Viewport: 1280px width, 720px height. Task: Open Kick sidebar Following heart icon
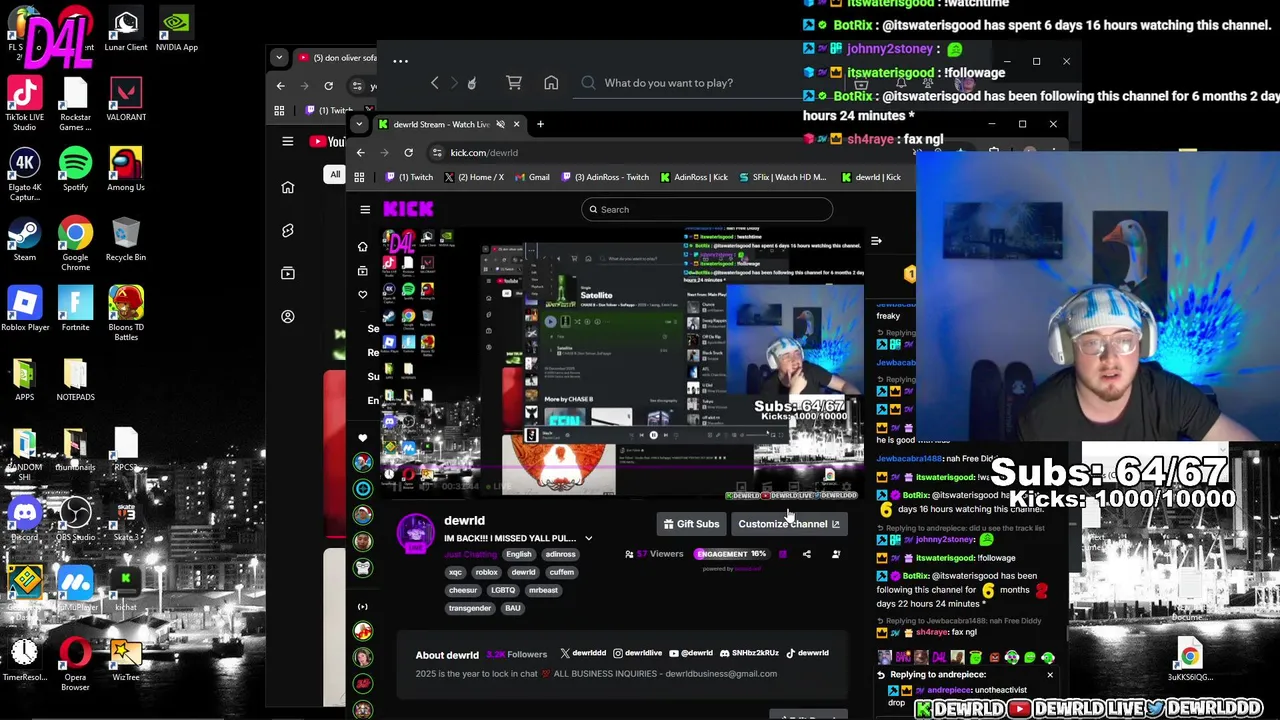(362, 294)
